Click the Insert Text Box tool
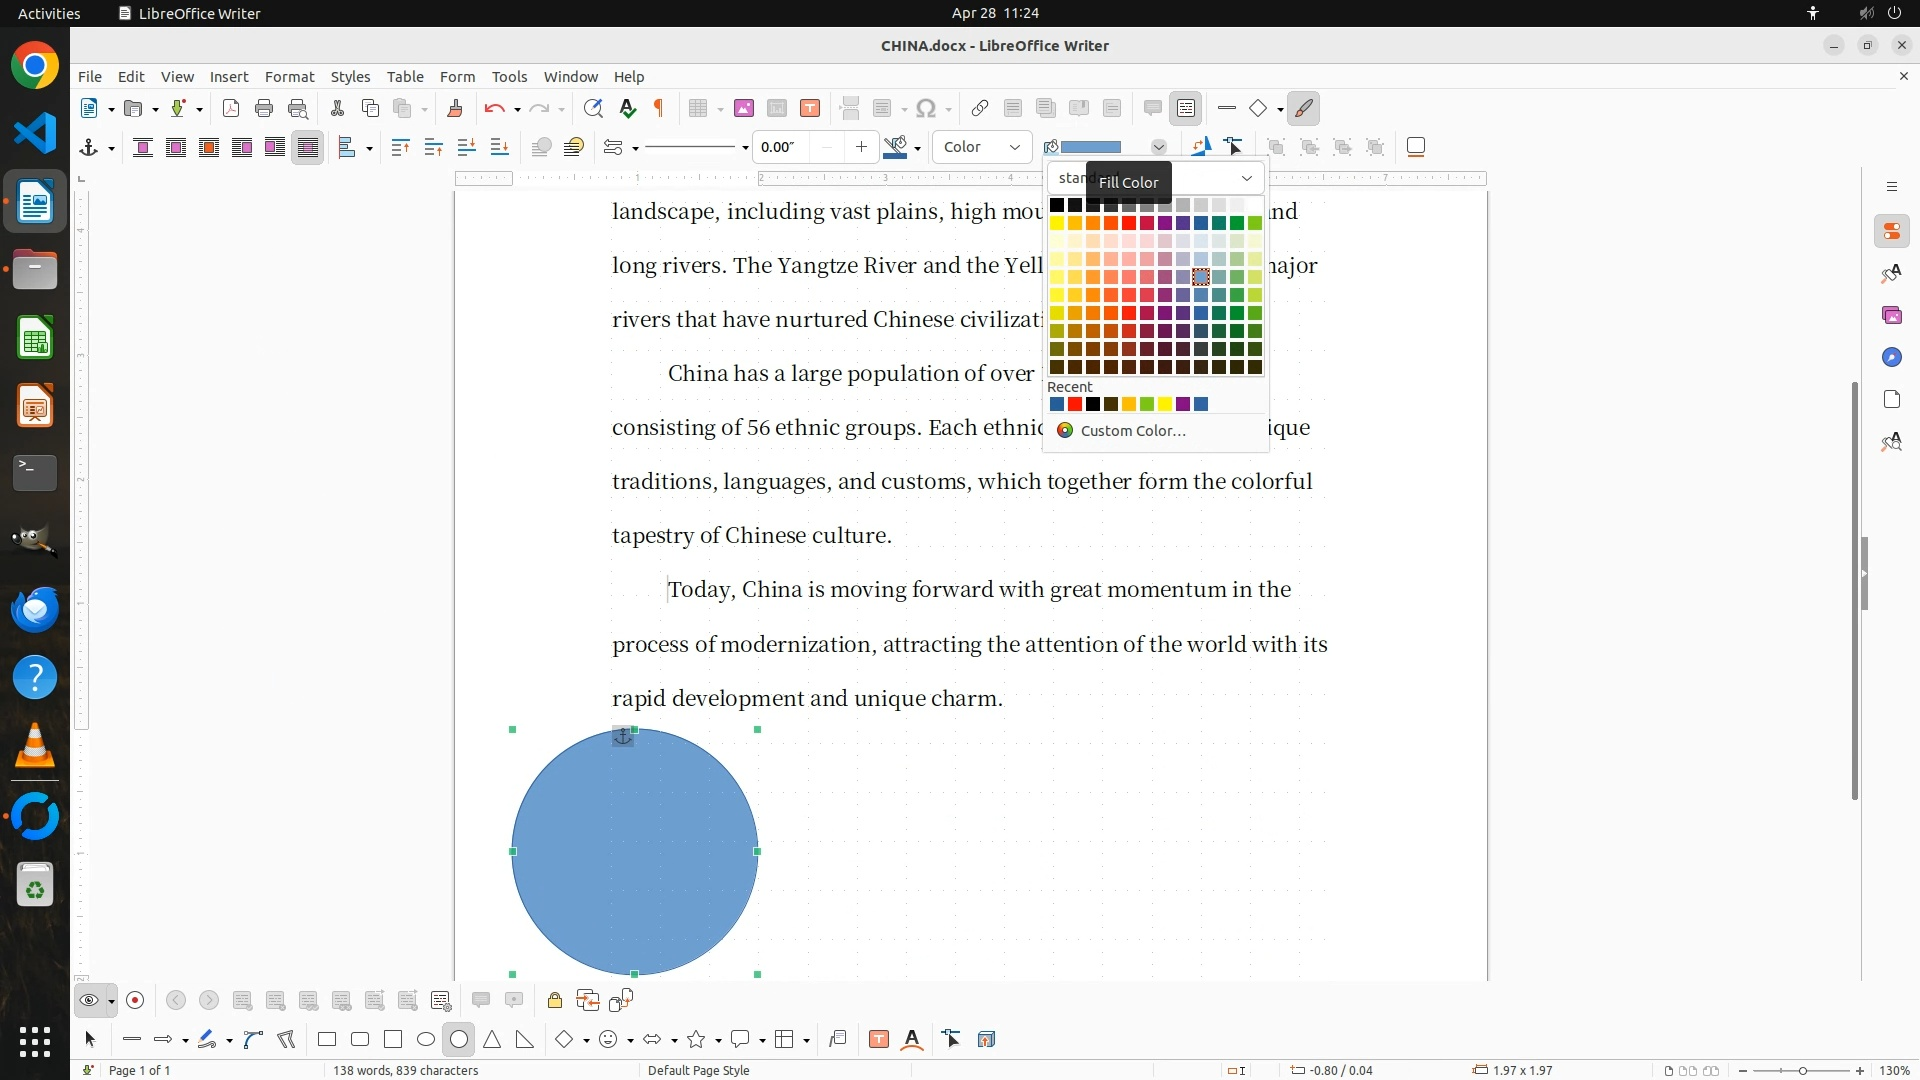The width and height of the screenshot is (1920, 1080). tap(879, 1040)
